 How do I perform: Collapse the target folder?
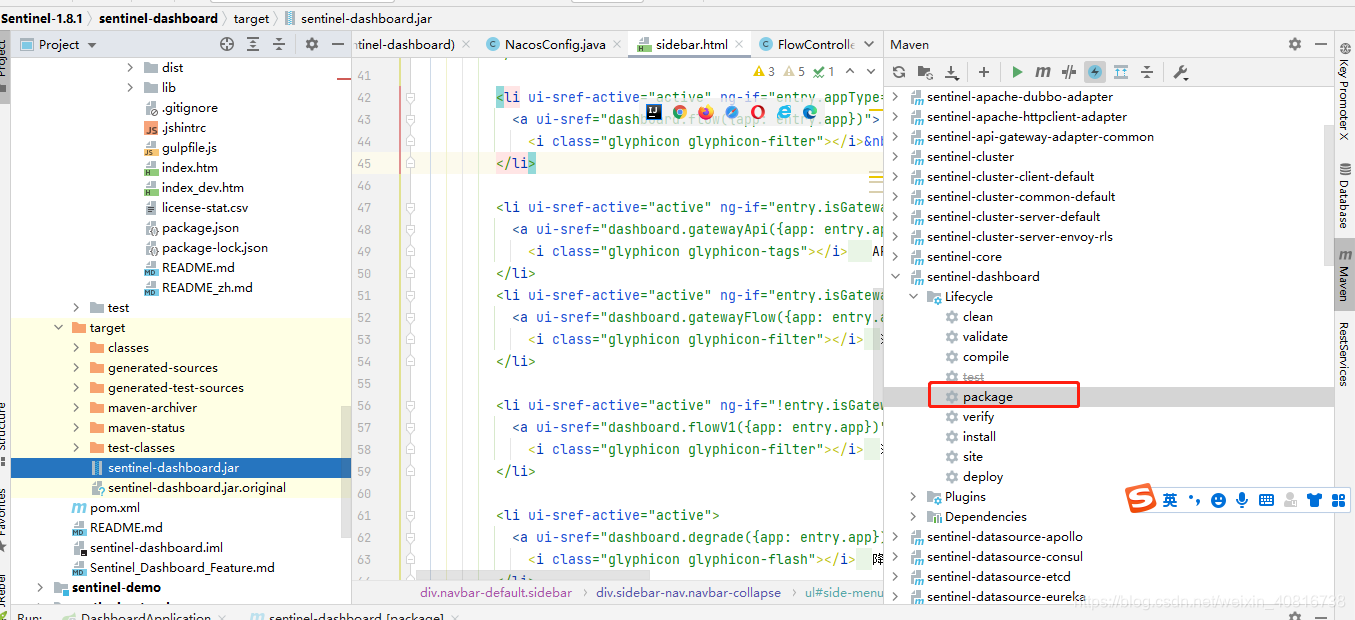59,327
